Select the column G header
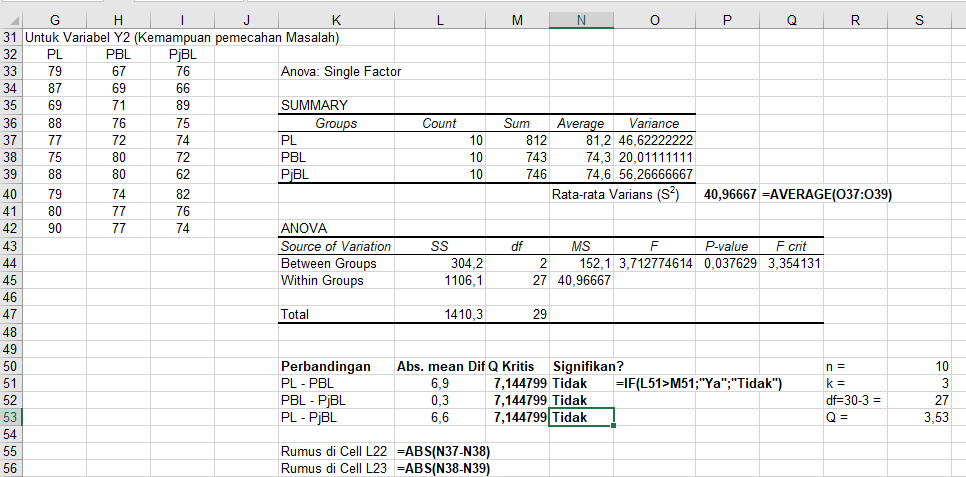This screenshot has width=966, height=477. tap(54, 17)
